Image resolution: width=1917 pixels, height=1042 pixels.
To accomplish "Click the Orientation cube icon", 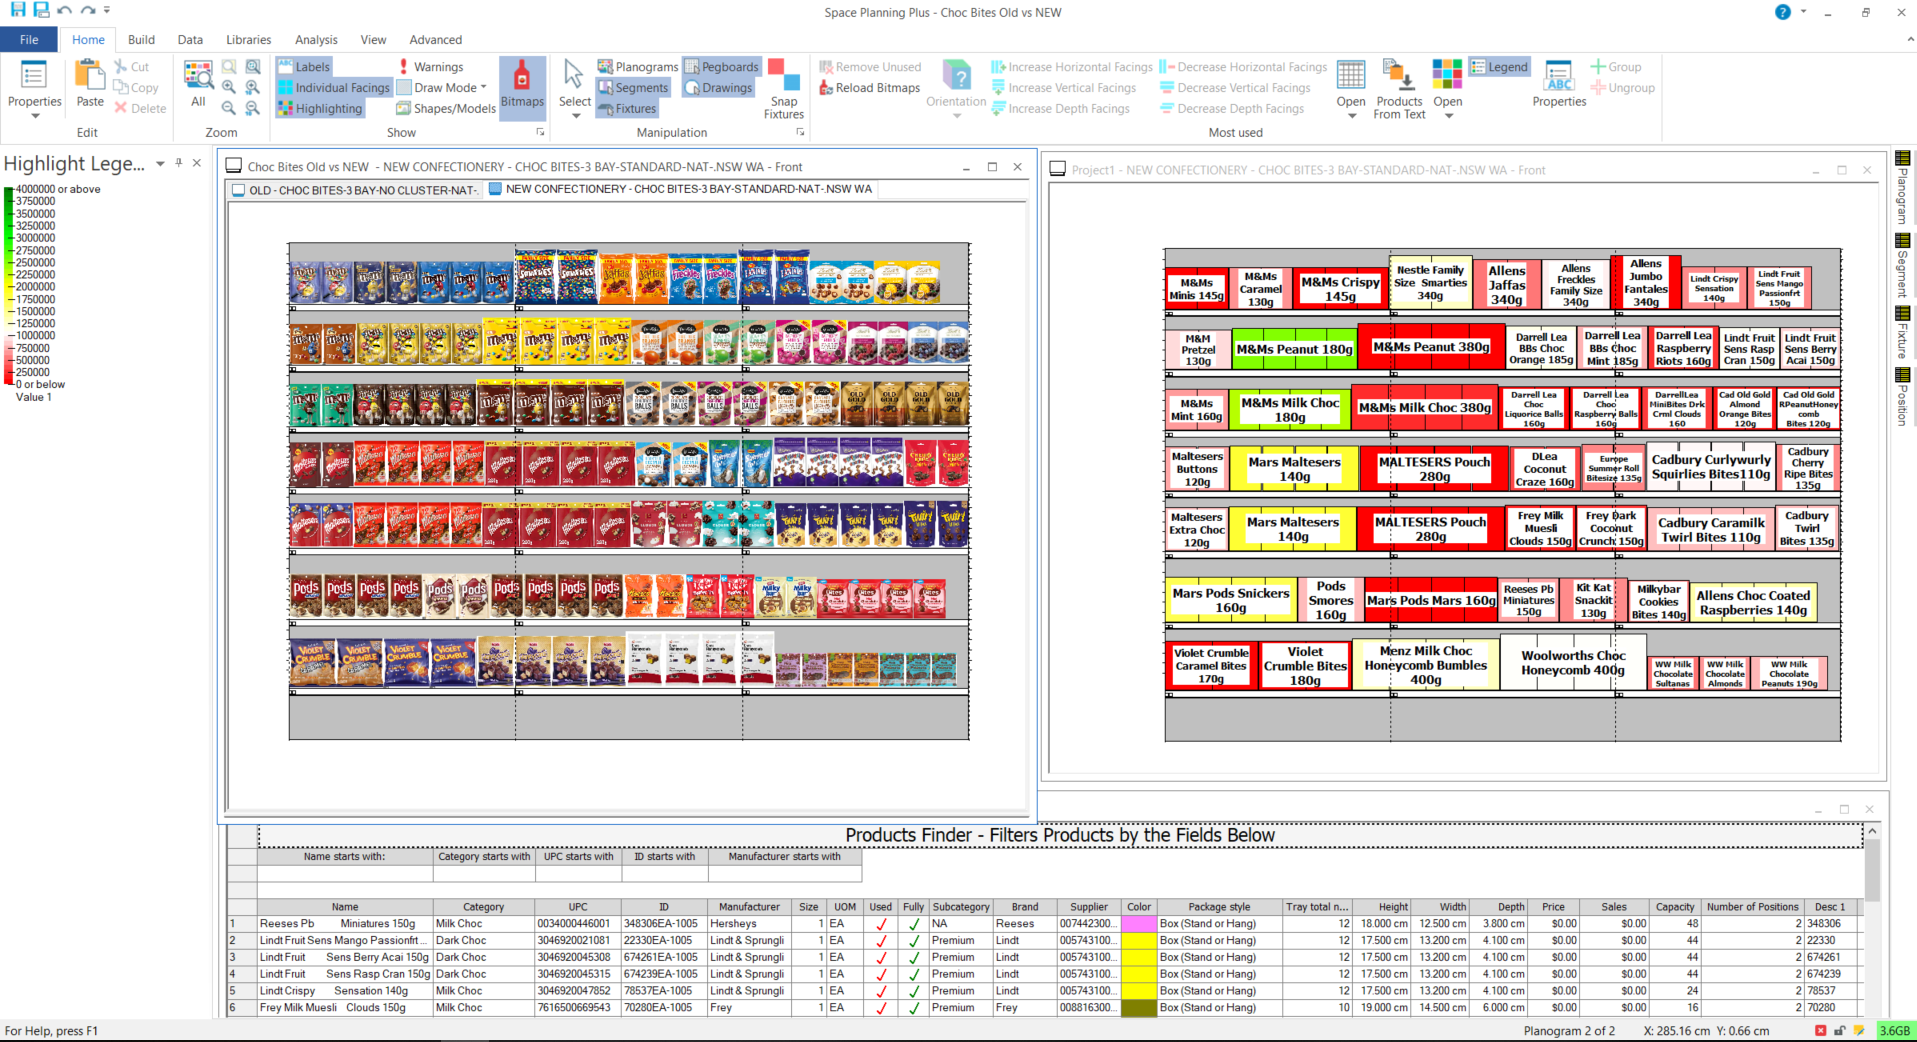I will [x=957, y=75].
